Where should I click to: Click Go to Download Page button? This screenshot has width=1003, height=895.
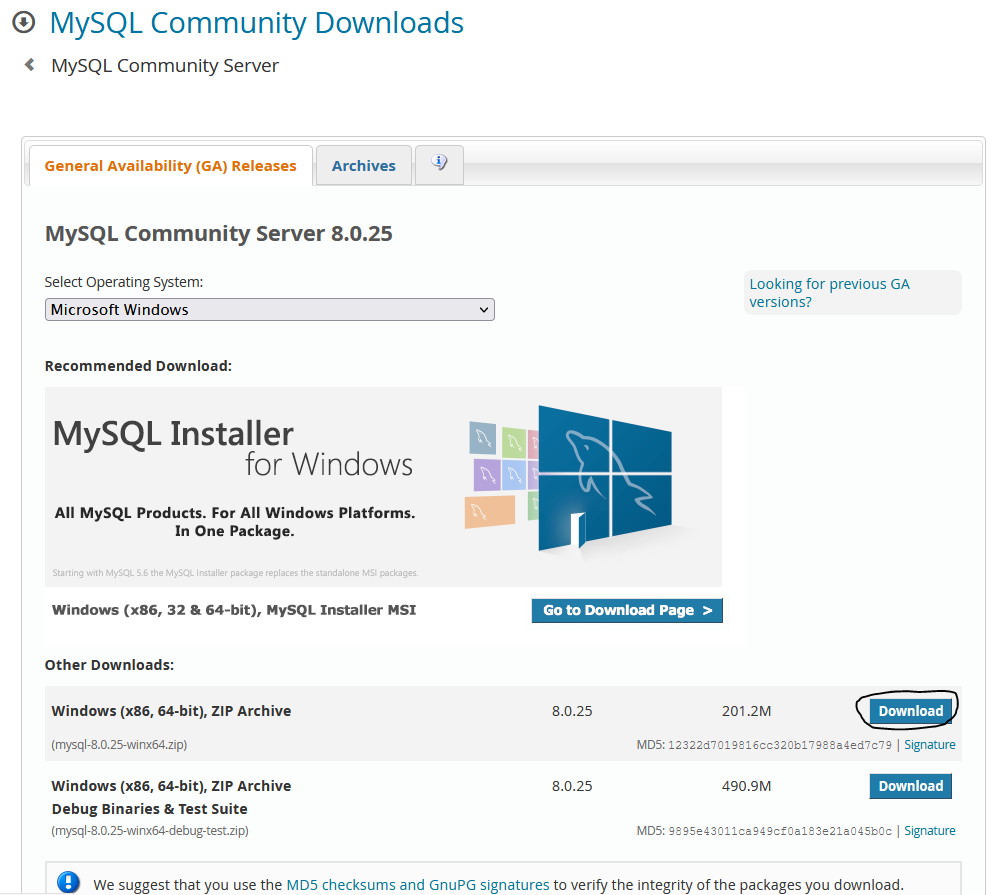click(x=626, y=610)
